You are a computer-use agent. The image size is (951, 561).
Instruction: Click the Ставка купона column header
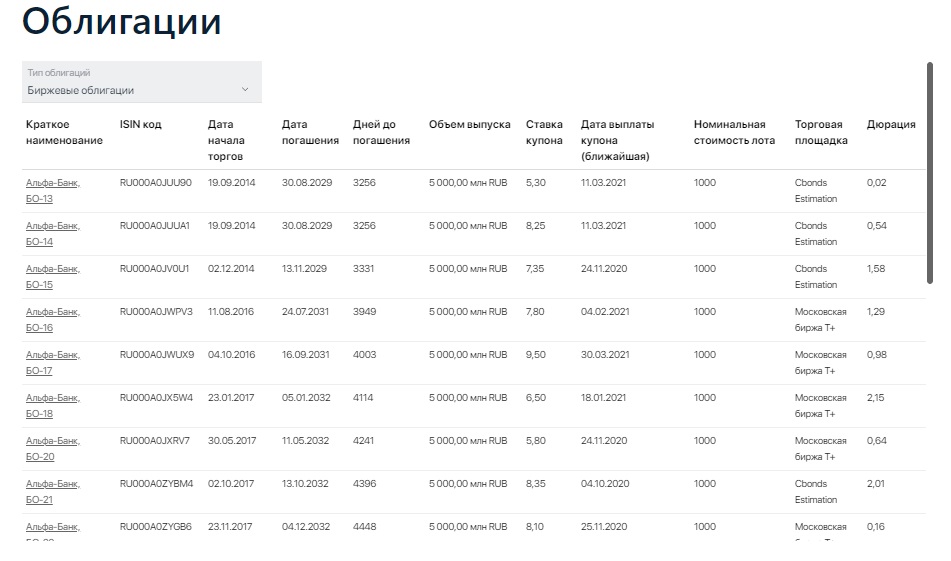tap(545, 133)
